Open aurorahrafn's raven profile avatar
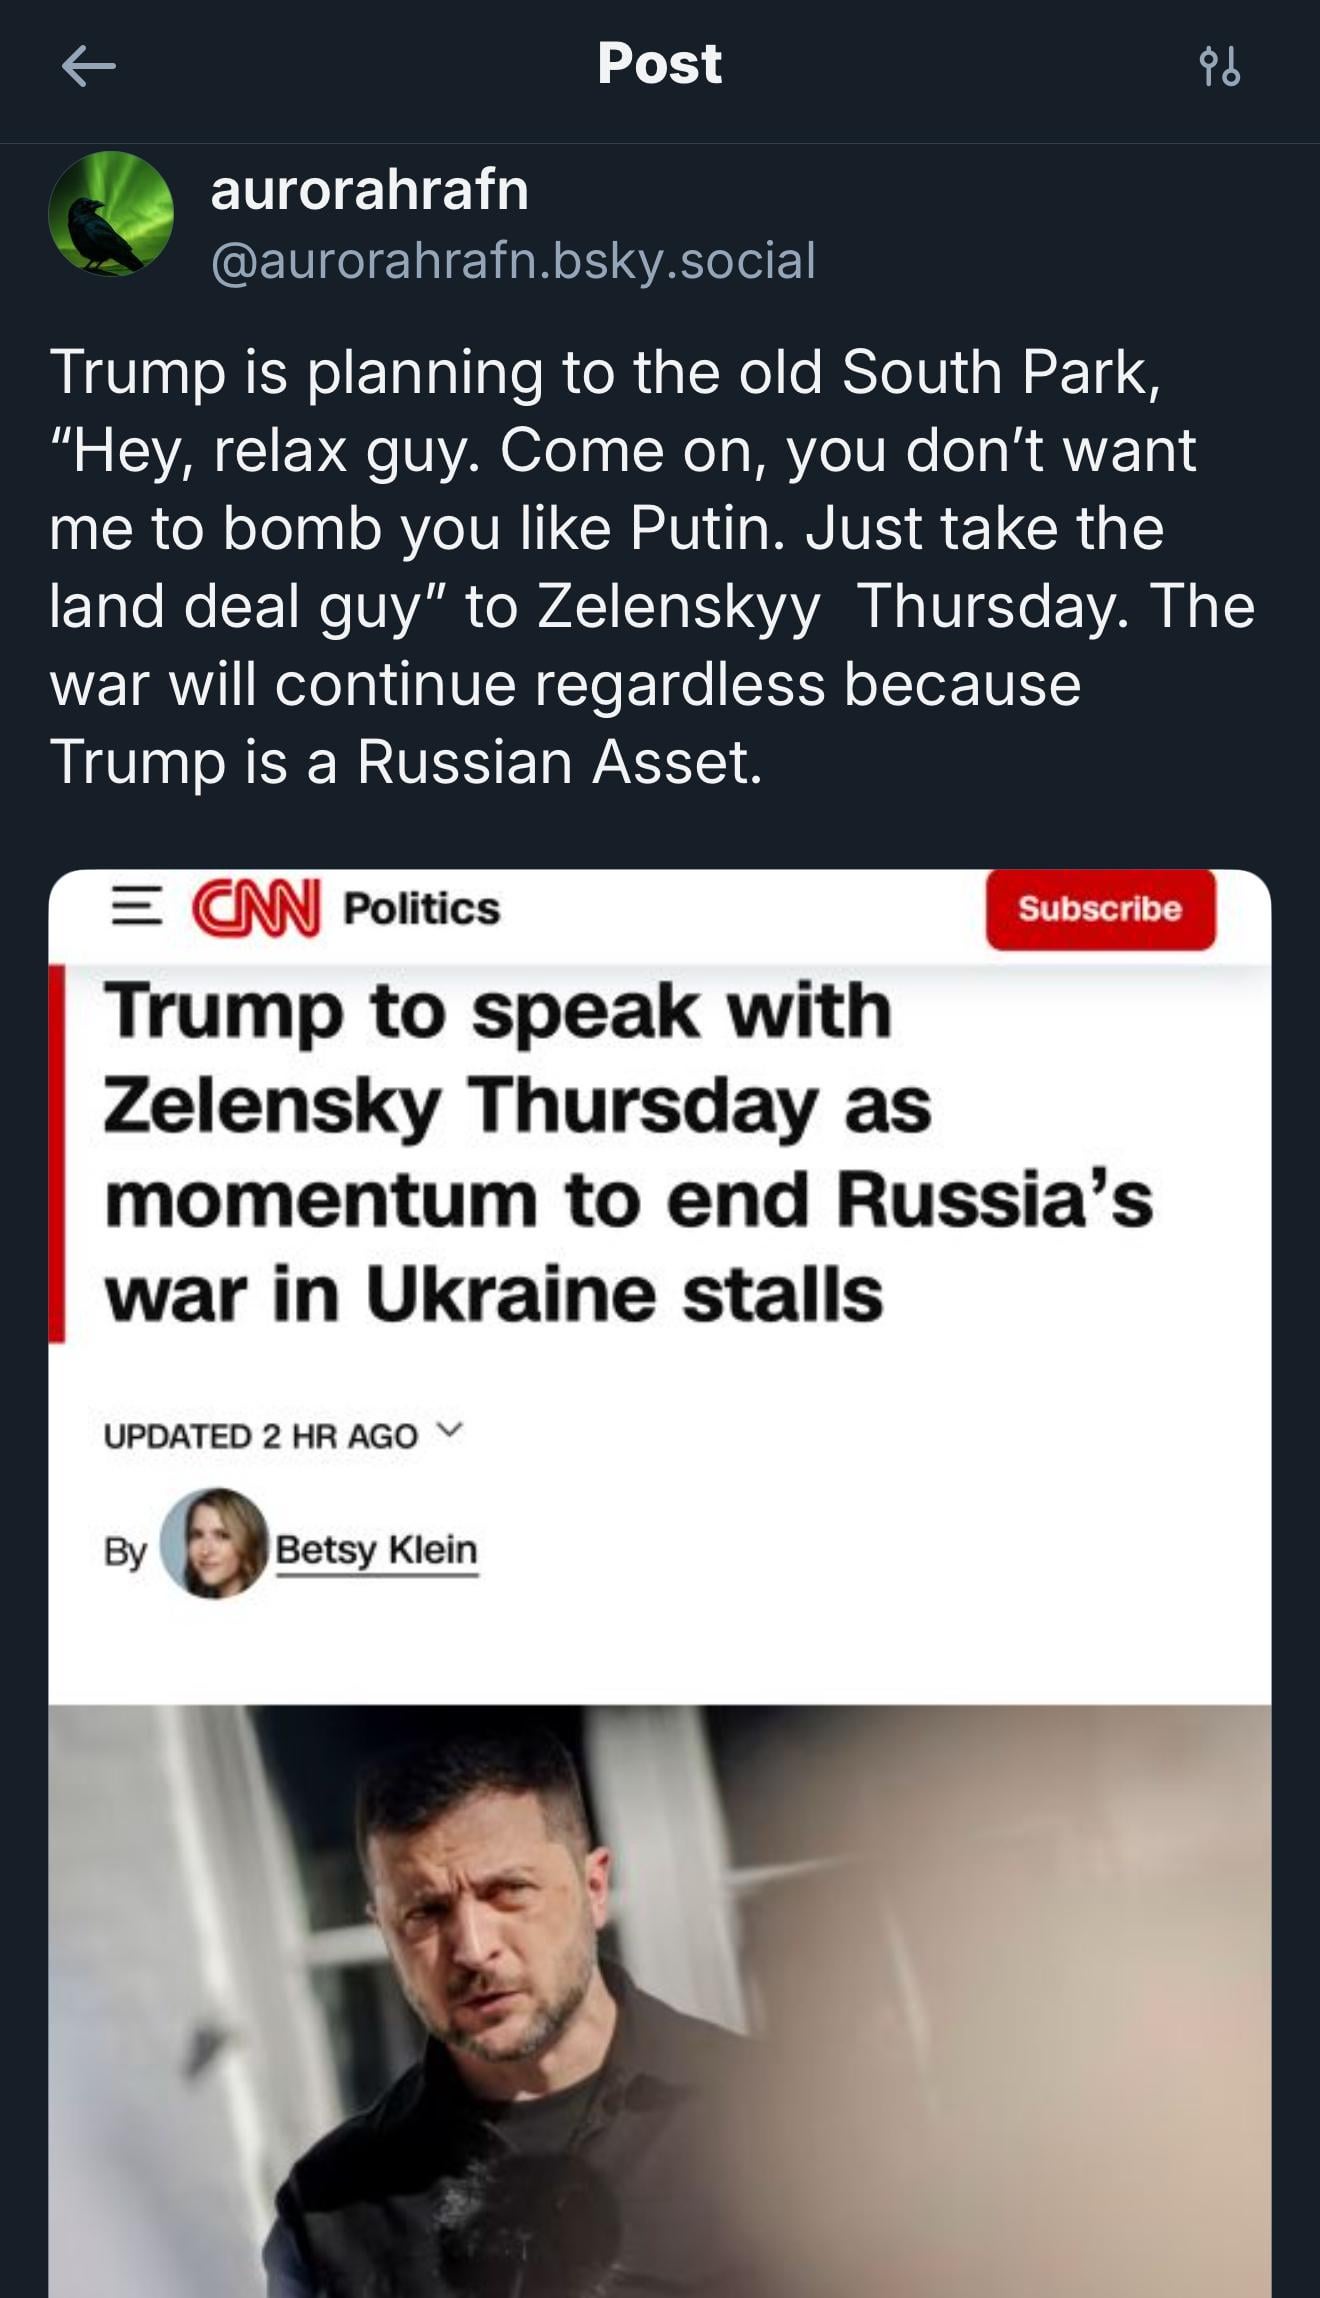The height and width of the screenshot is (2298, 1320). 111,214
